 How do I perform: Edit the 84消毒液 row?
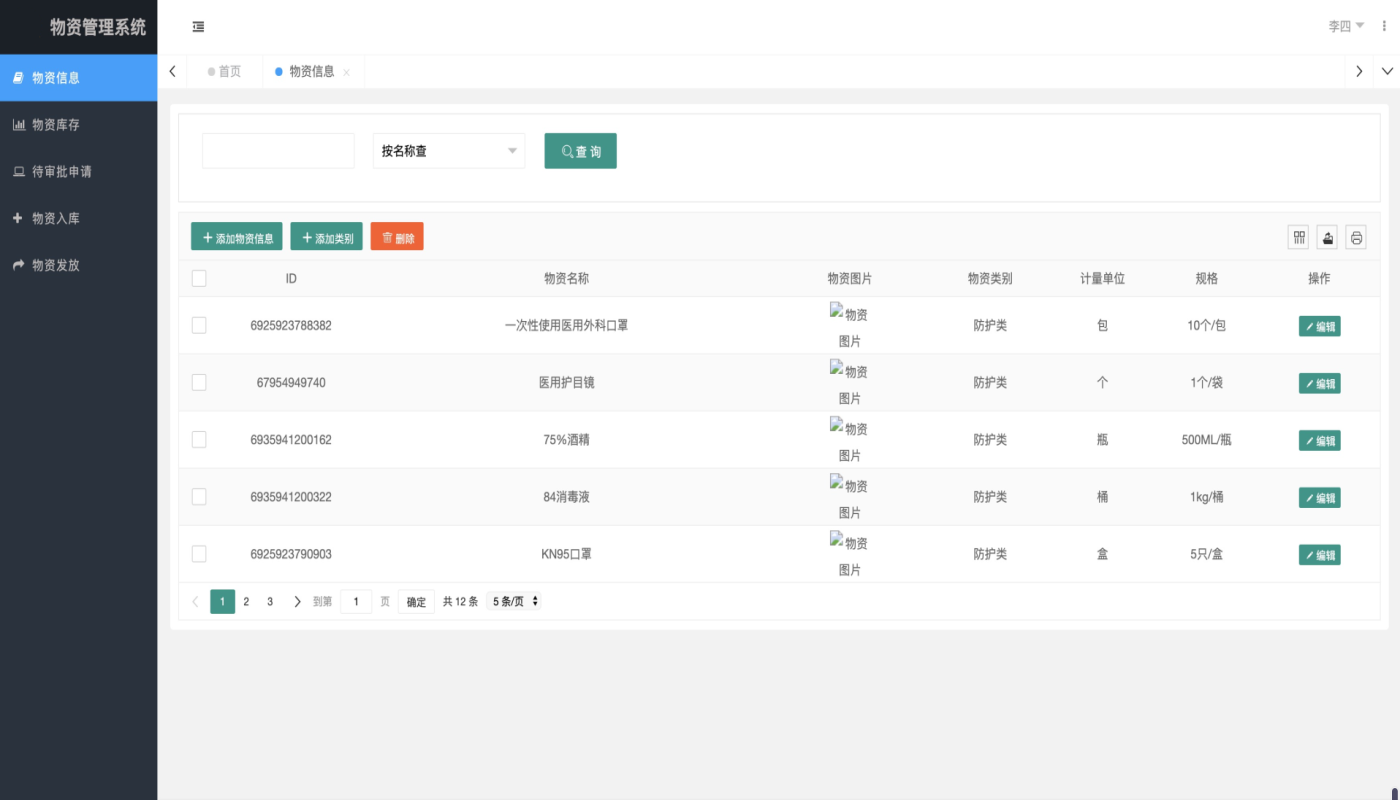pos(1320,497)
